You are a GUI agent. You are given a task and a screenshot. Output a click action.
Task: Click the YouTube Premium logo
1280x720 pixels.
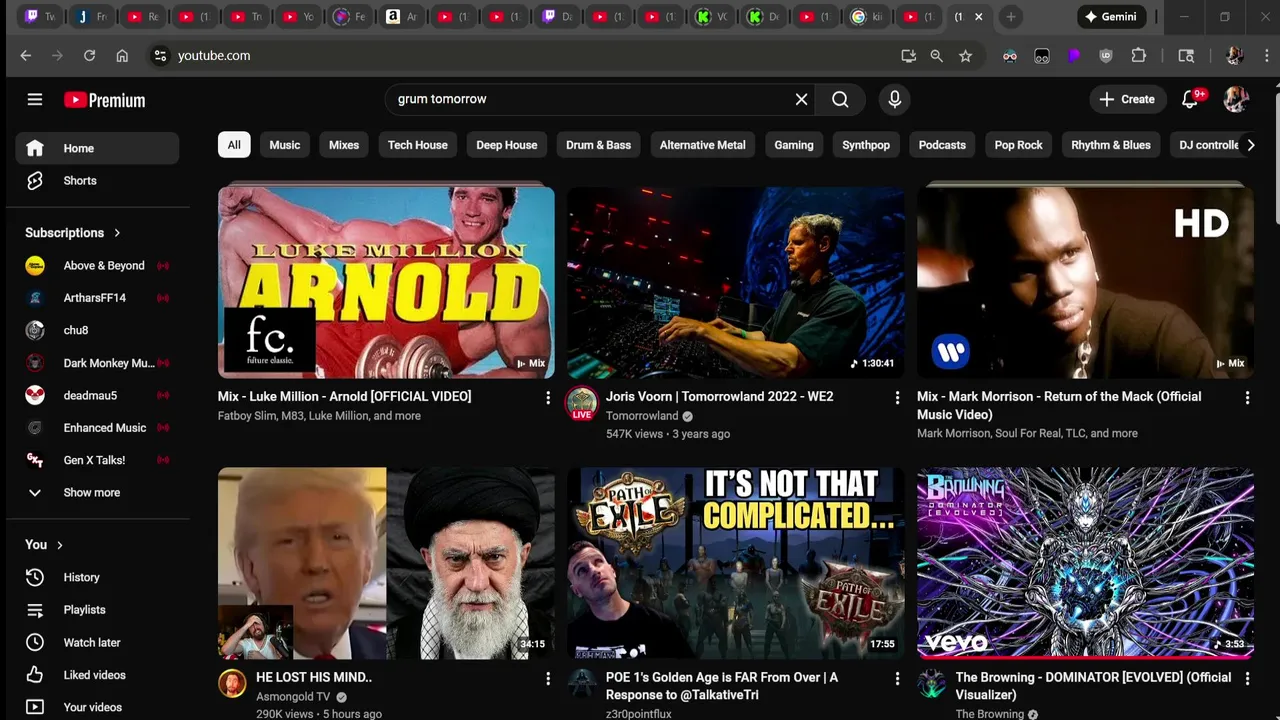tap(104, 100)
